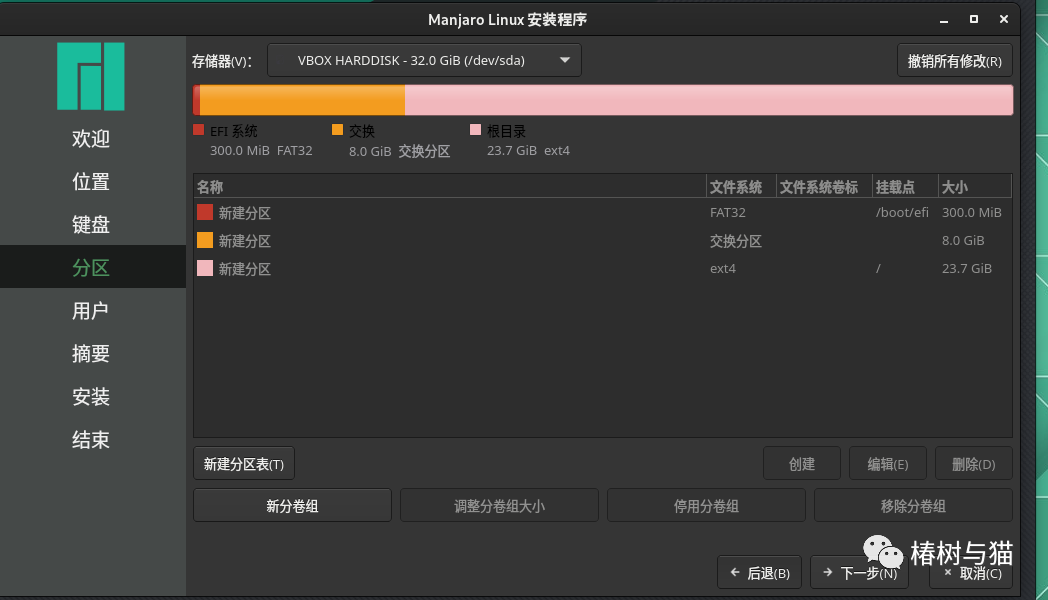The height and width of the screenshot is (600, 1048).
Task: Click 撤销所有修改(R) button
Action: tap(954, 61)
